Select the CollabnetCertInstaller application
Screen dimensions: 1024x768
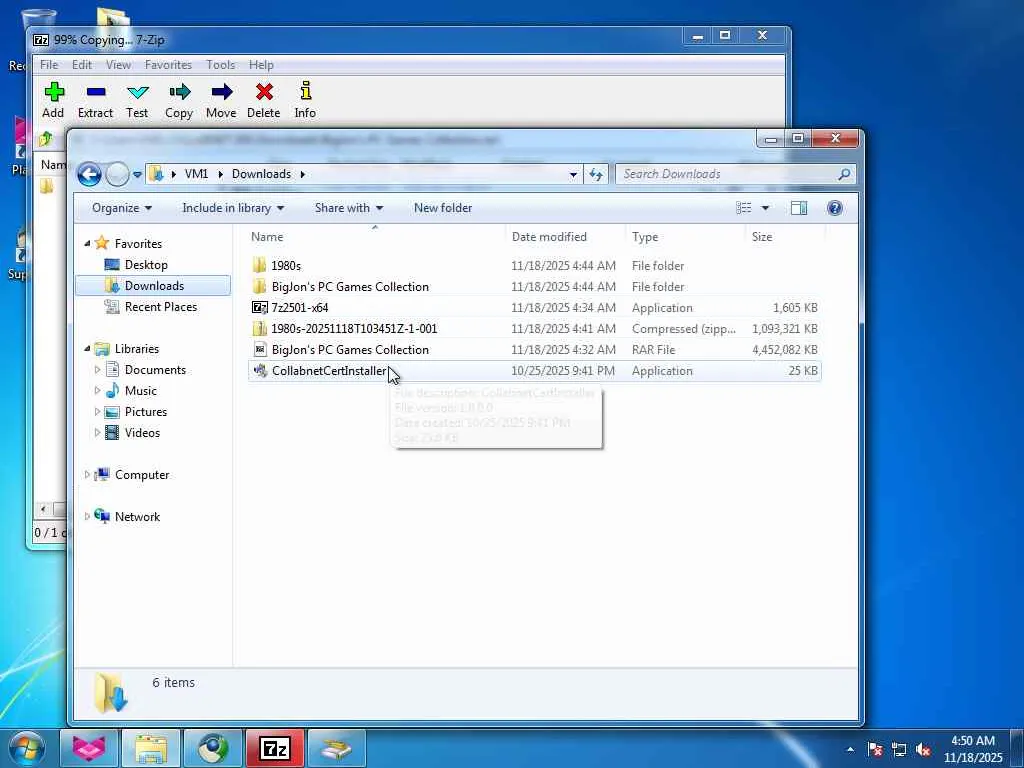pos(328,370)
